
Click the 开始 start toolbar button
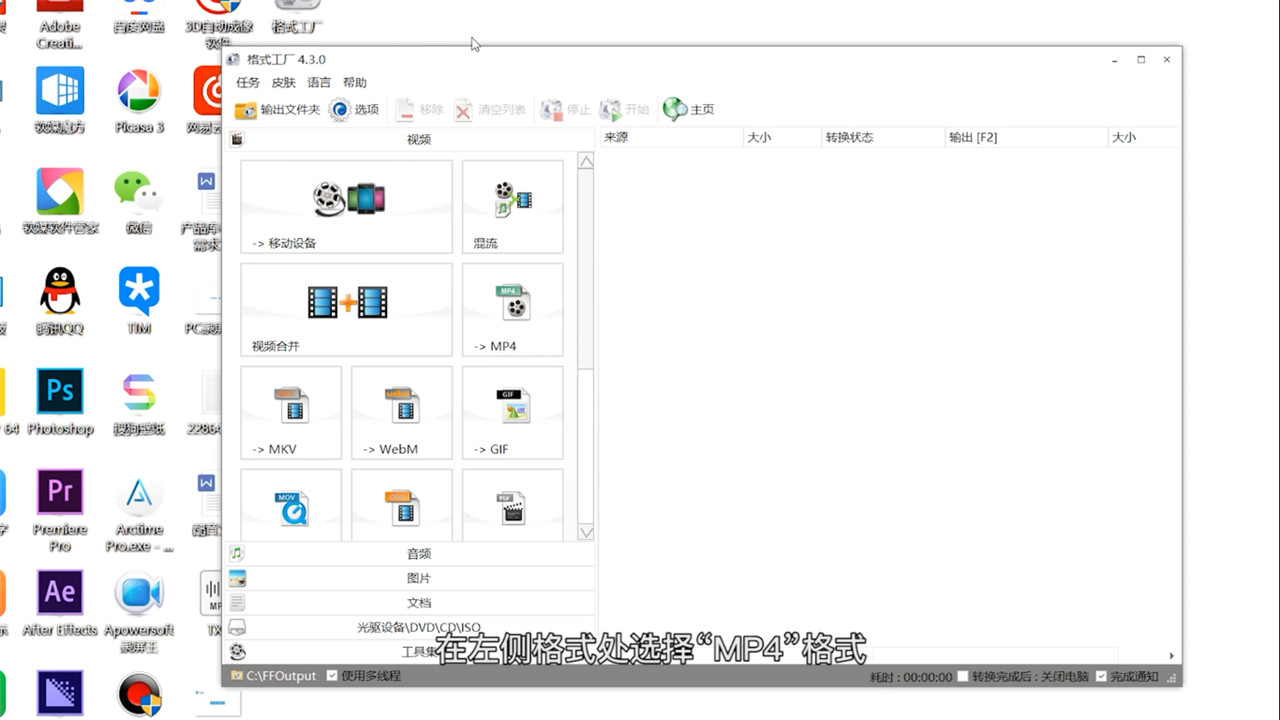click(624, 110)
